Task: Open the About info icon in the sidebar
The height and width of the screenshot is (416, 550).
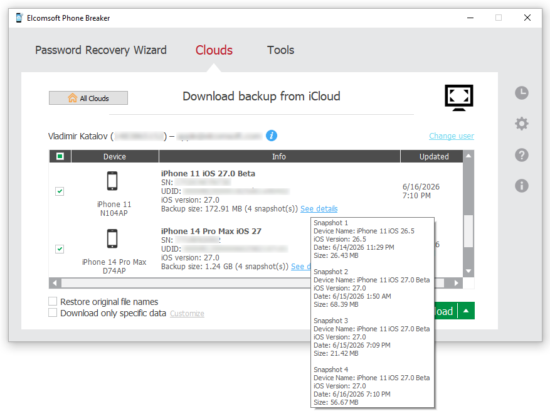Action: click(522, 186)
